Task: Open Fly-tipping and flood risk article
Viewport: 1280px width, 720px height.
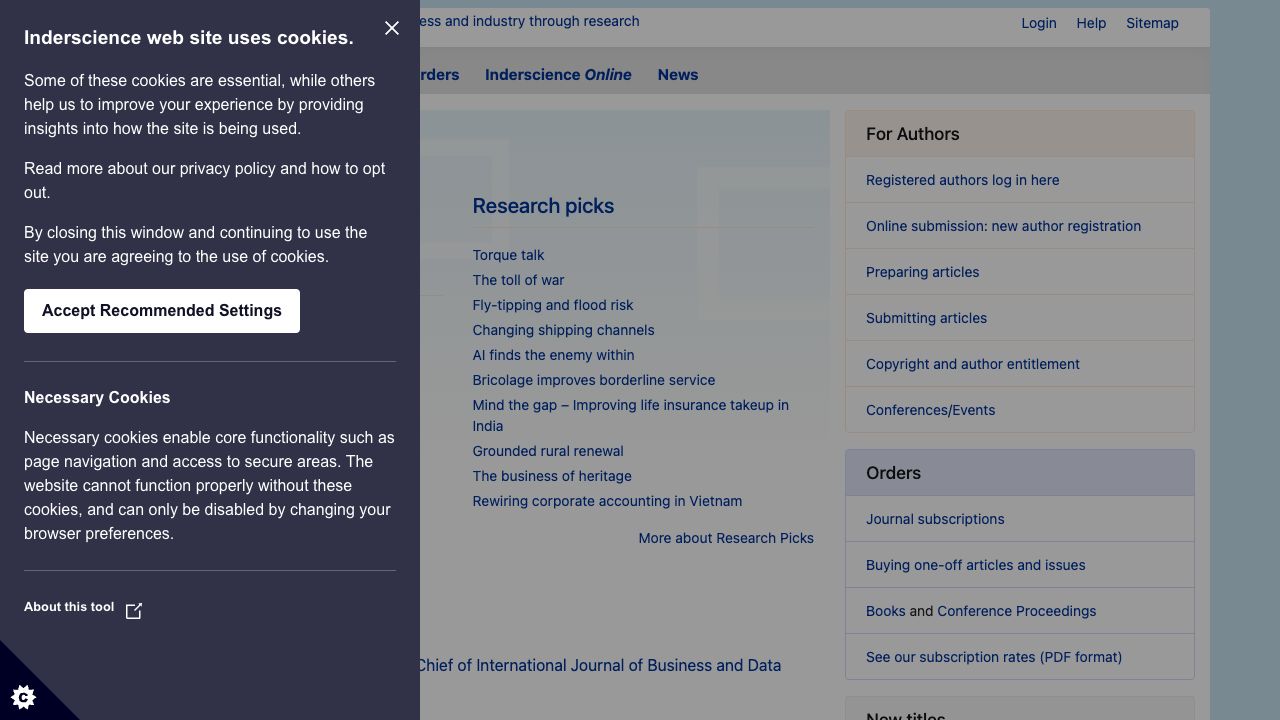Action: coord(552,305)
